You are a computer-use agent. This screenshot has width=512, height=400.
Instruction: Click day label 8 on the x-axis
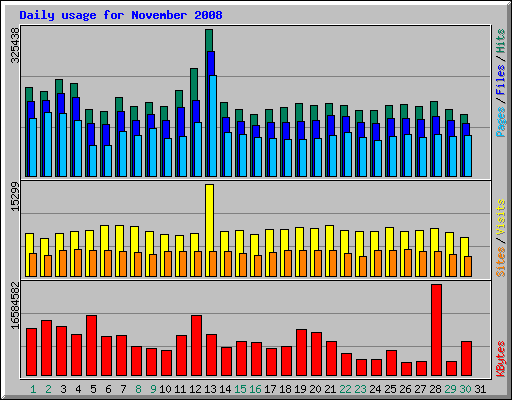coord(138,389)
